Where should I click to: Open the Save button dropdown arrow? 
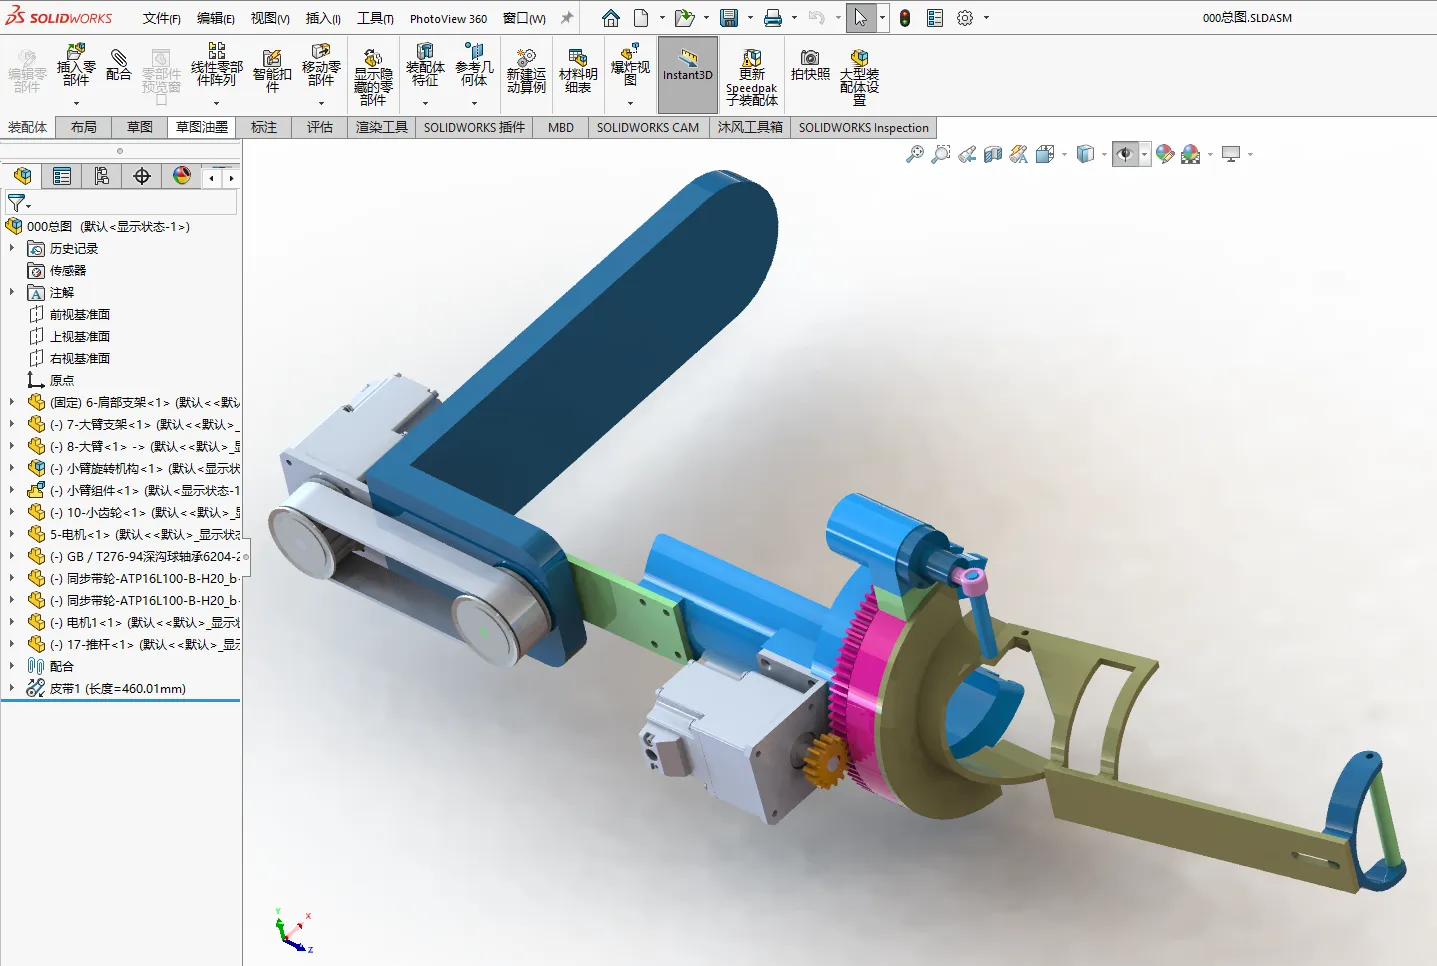click(x=750, y=18)
